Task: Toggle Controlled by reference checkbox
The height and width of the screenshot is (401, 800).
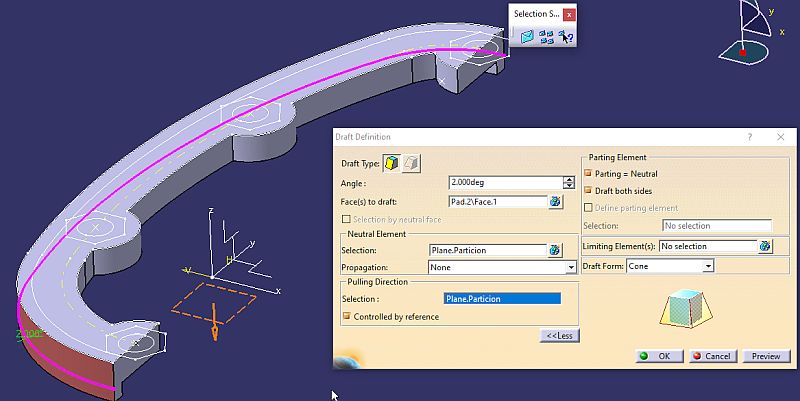Action: pyautogui.click(x=347, y=317)
